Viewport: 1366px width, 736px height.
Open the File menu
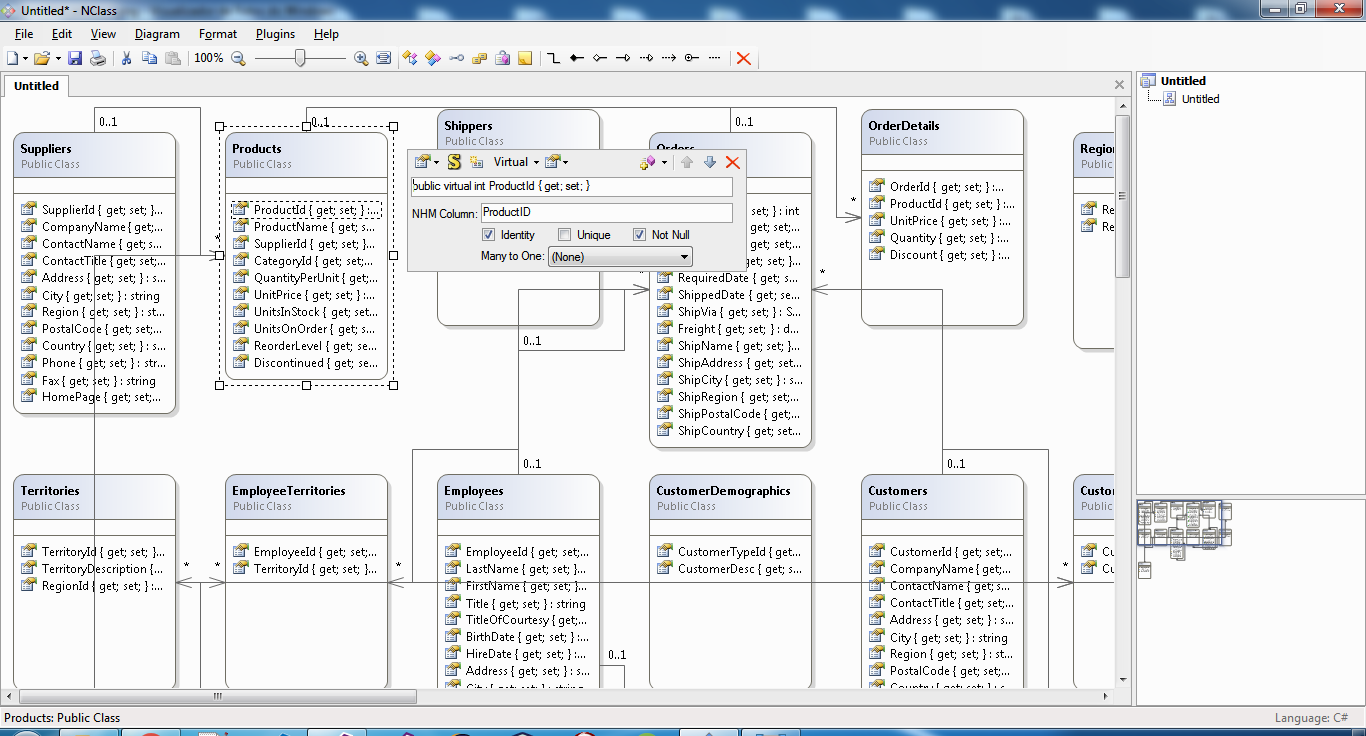(x=24, y=34)
